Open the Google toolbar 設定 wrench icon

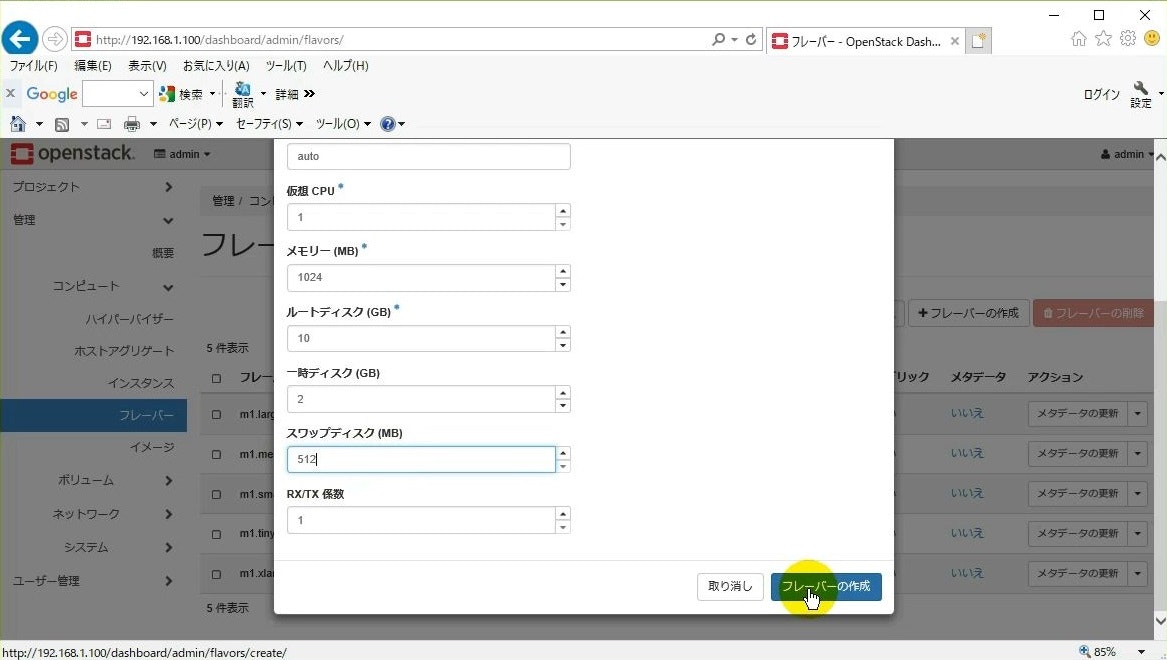(1141, 95)
